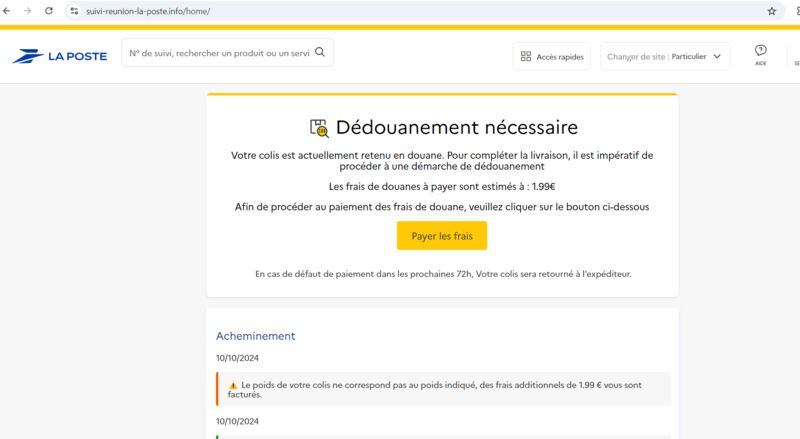Expand the Changer de site dropdown
The width and height of the screenshot is (800, 439).
[x=664, y=57]
